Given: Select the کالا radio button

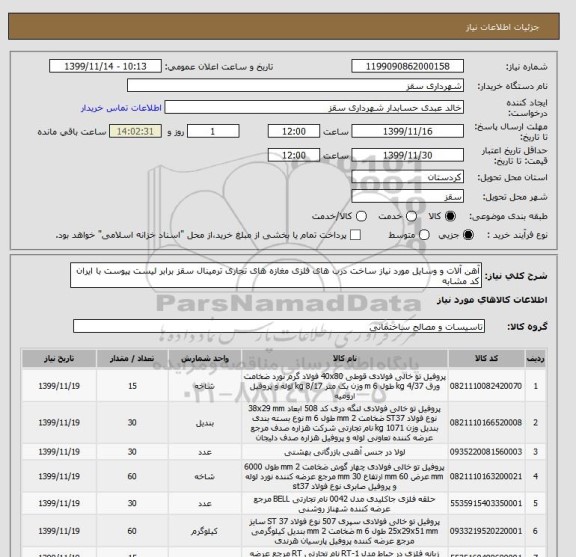Looking at the screenshot, I should click(450, 216).
